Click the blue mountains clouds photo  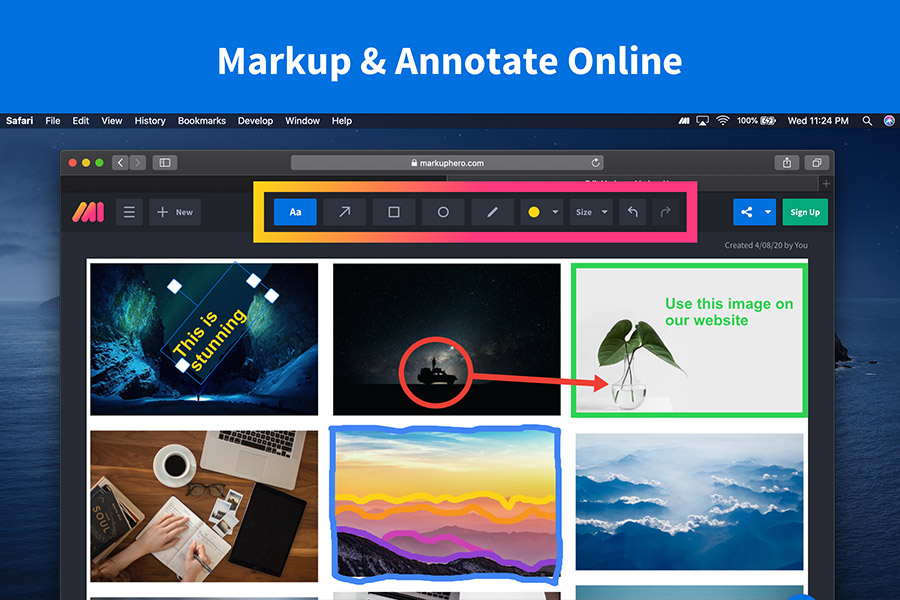[689, 502]
